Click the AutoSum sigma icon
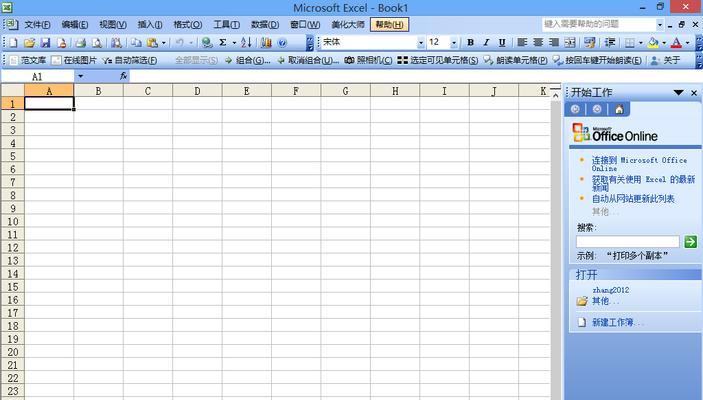Screen dimensions: 703x400 223,43
